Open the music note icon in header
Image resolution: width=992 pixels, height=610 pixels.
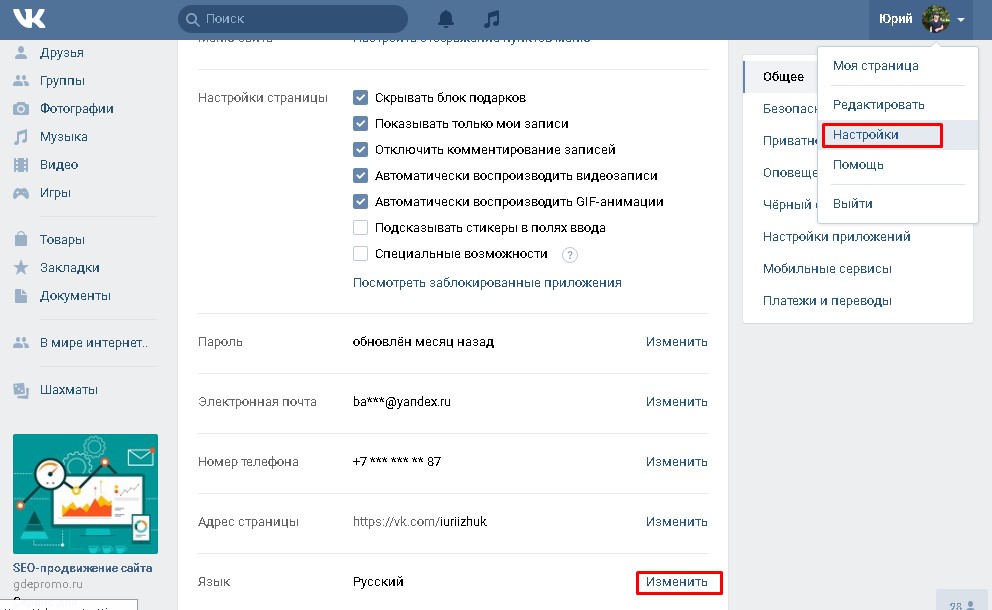pyautogui.click(x=492, y=19)
